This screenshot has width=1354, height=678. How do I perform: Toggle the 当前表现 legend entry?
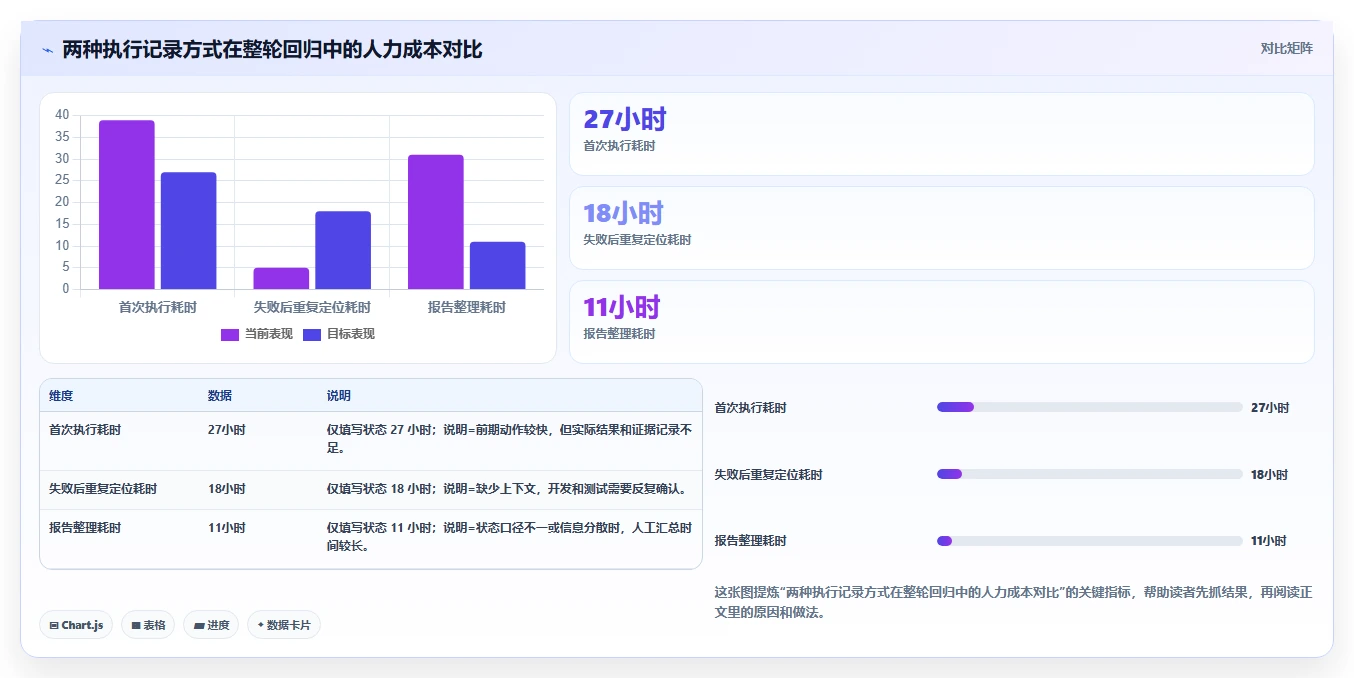(x=257, y=334)
